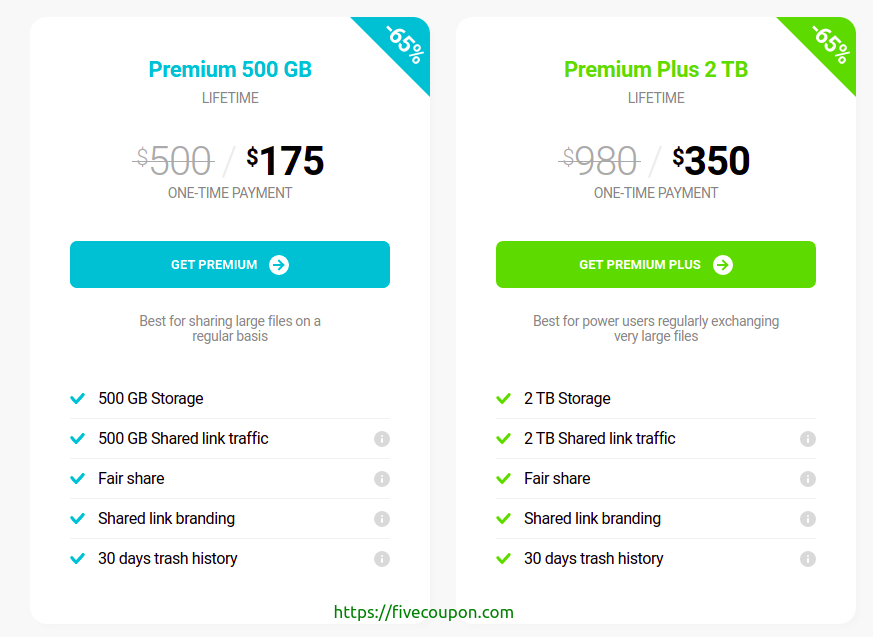The width and height of the screenshot is (873, 637).
Task: Show info for Premium Shared link branding
Action: [x=382, y=519]
